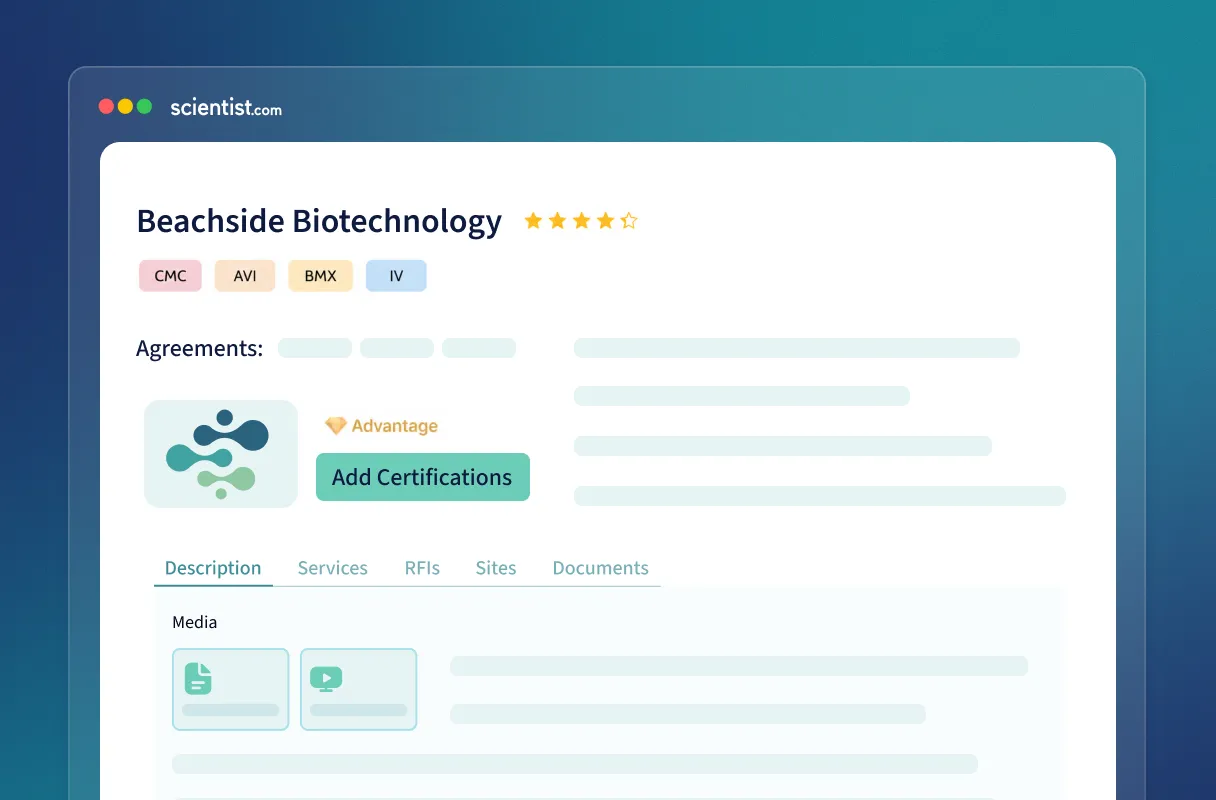Click the empty fifth rating star
The image size is (1216, 800).
tap(629, 221)
